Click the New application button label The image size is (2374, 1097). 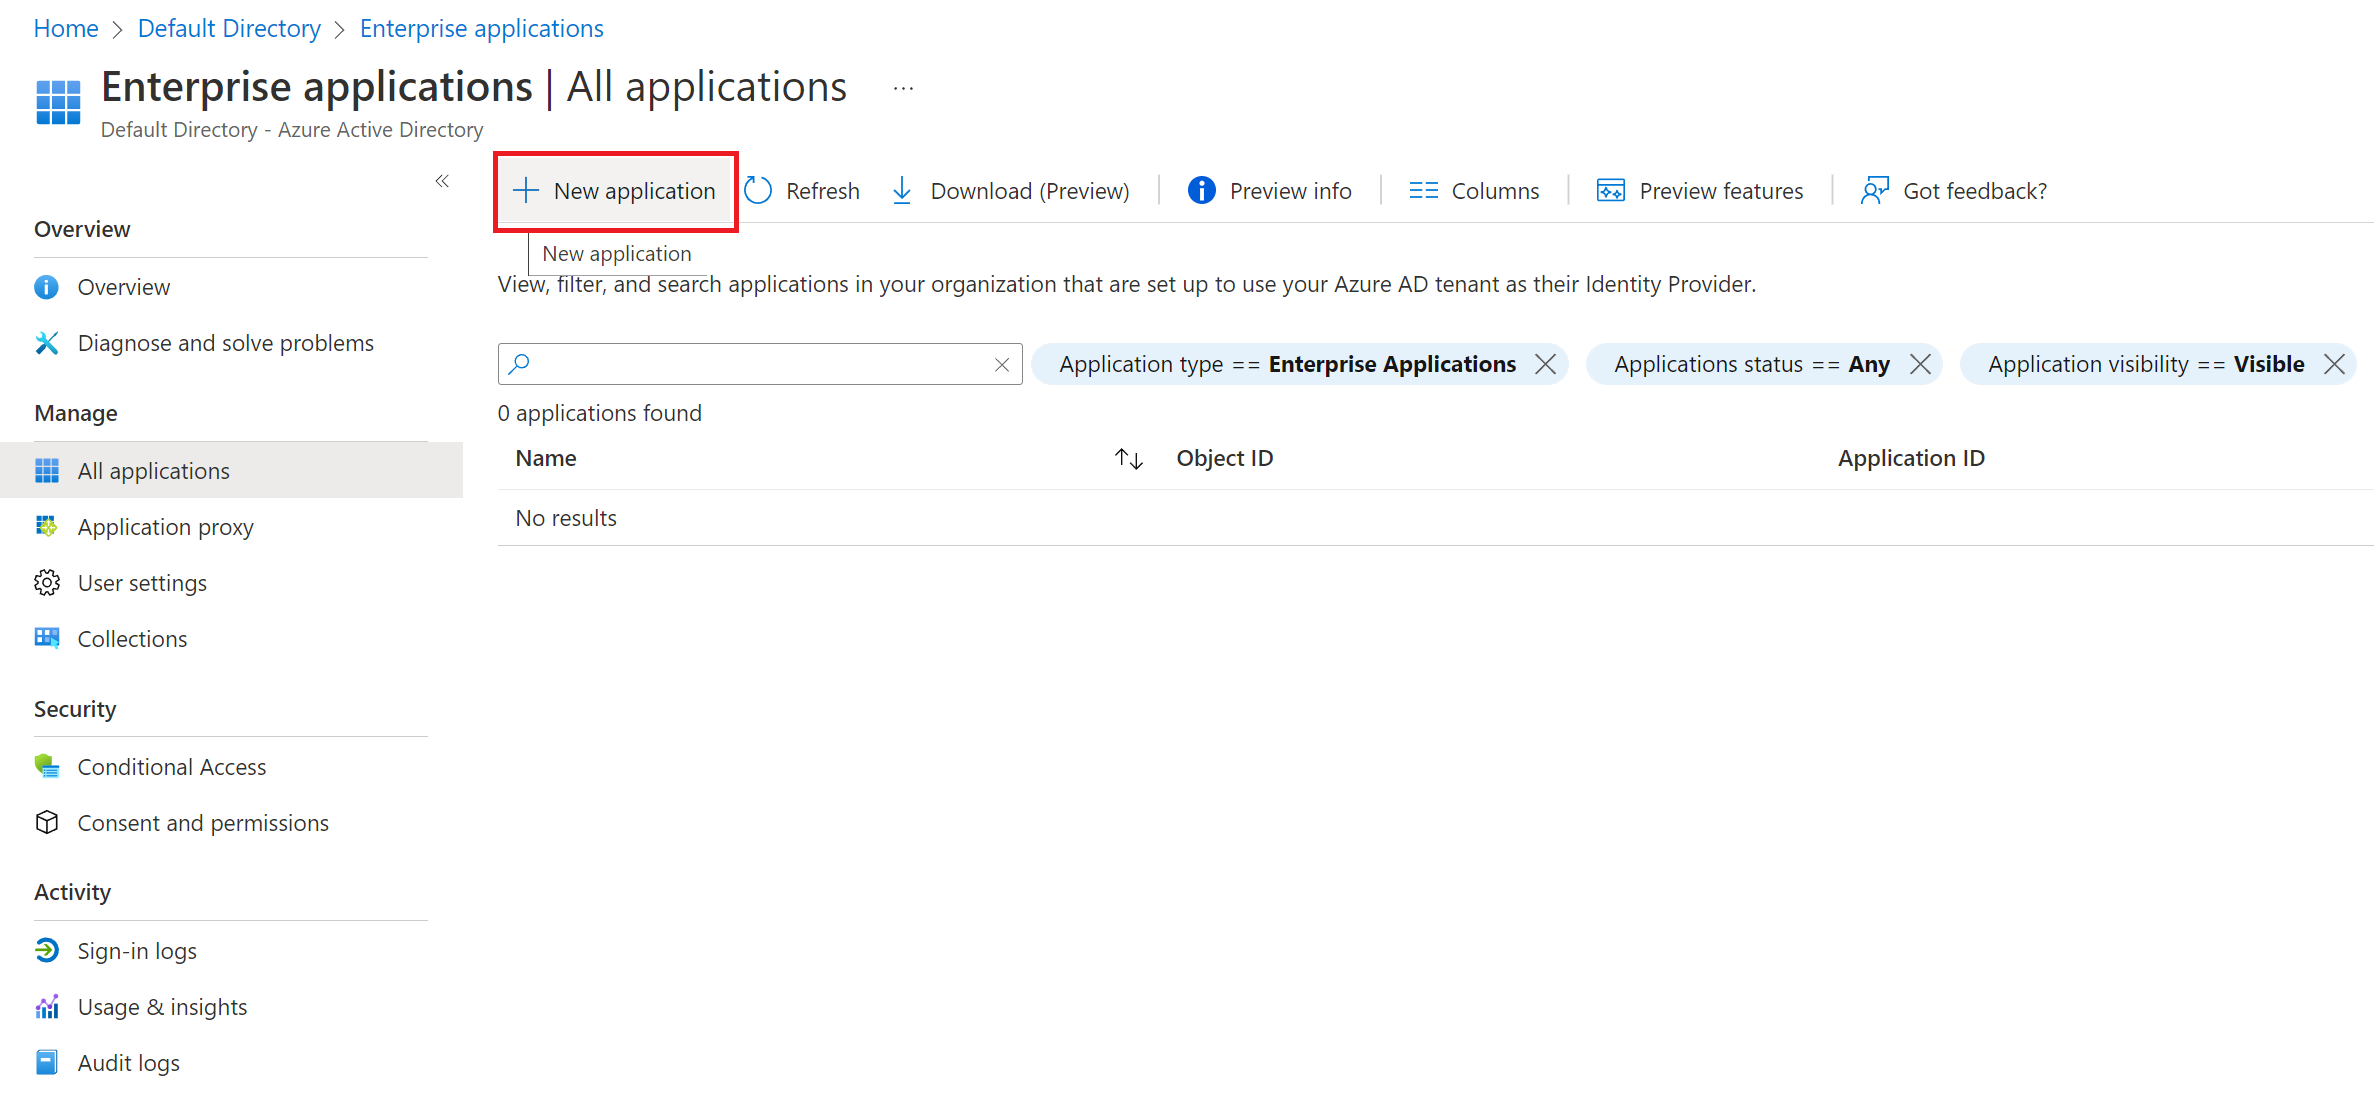point(634,191)
